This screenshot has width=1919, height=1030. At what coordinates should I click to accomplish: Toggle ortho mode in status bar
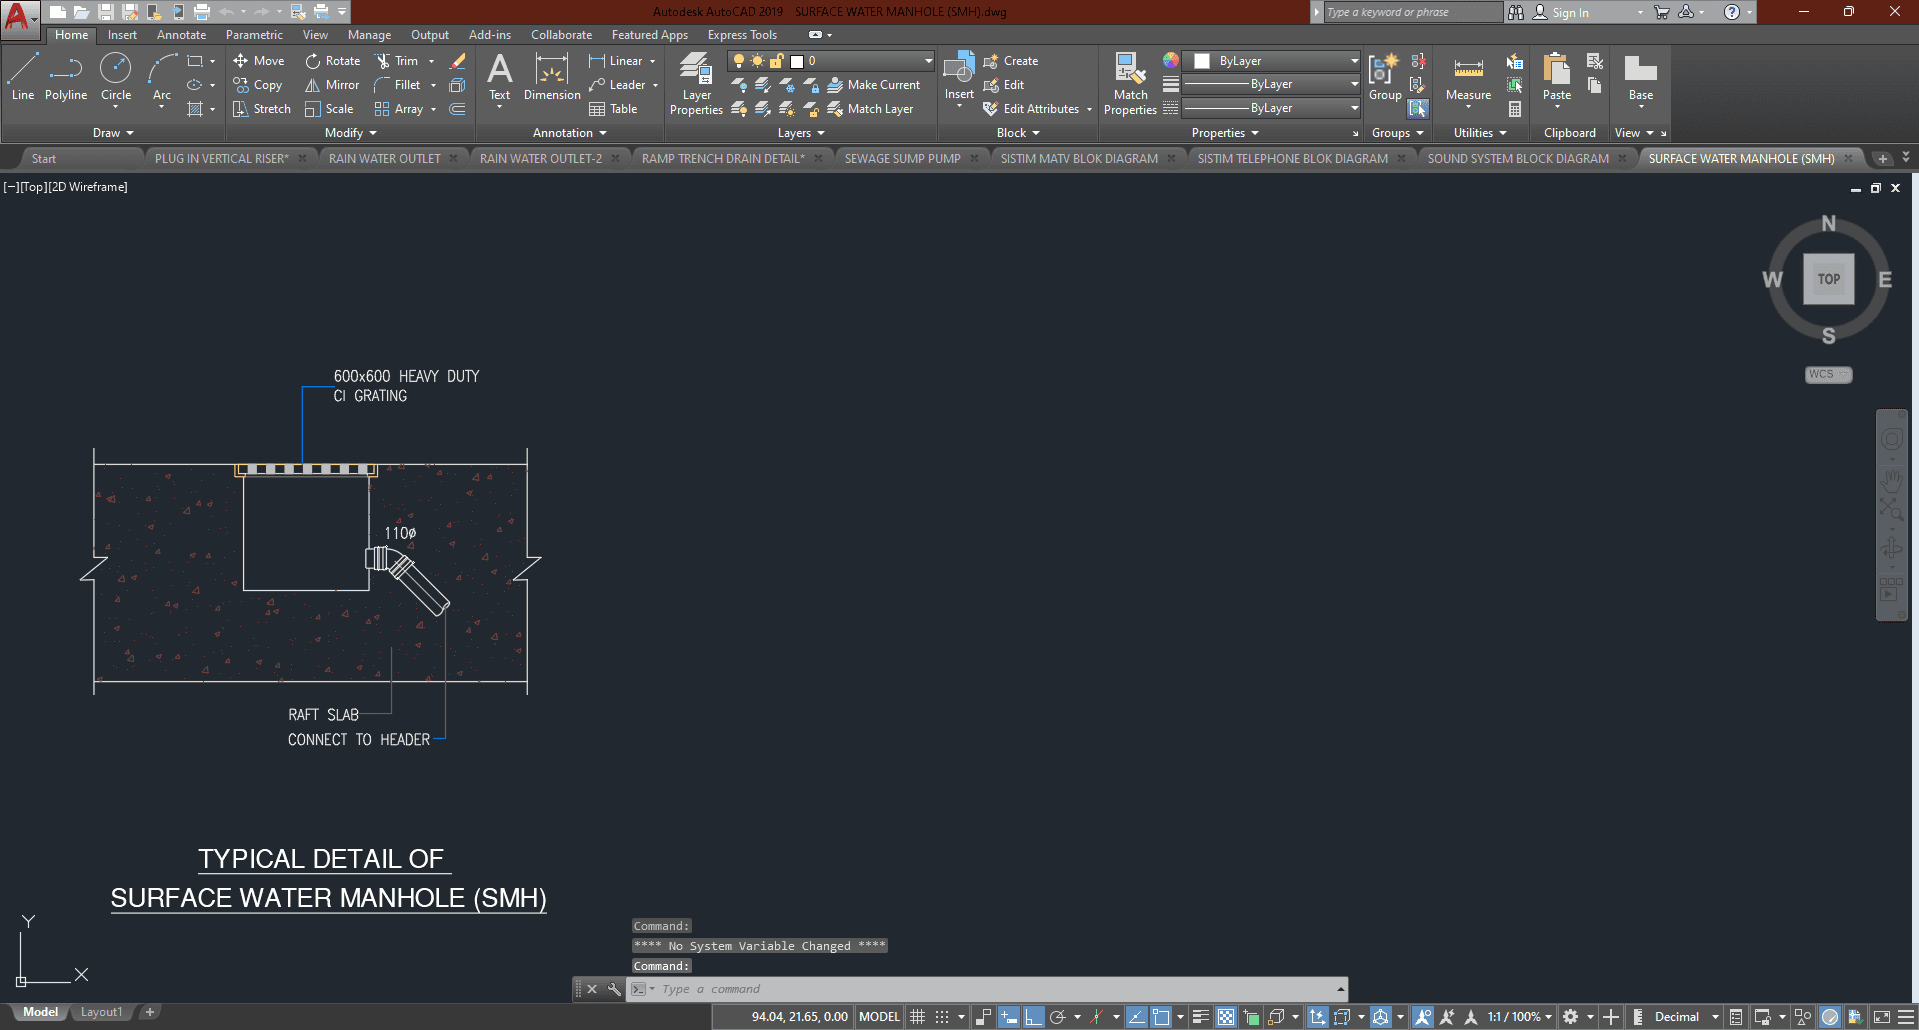(x=1033, y=1017)
